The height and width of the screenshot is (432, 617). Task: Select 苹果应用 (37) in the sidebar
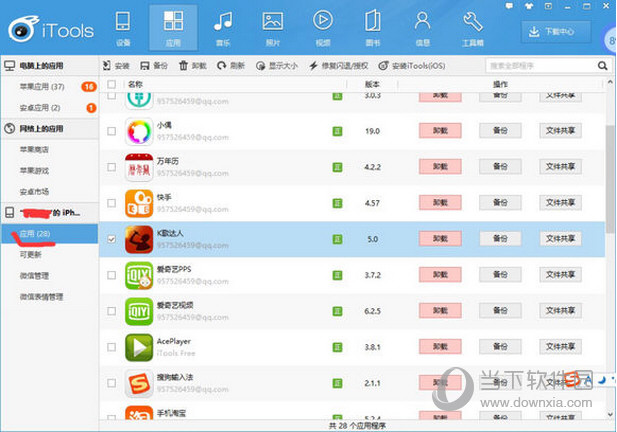pos(50,87)
